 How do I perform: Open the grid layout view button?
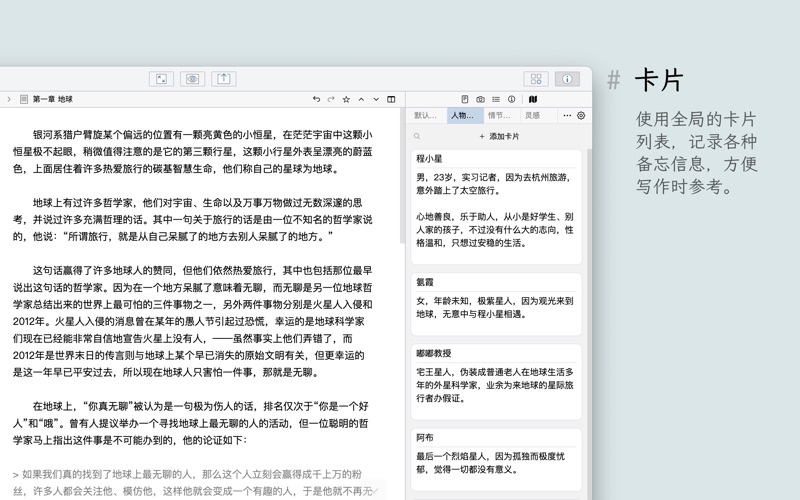click(536, 79)
